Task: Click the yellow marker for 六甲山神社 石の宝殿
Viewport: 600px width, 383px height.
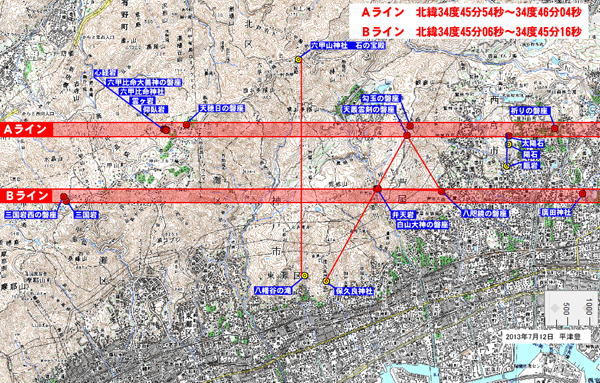Action: [298, 59]
